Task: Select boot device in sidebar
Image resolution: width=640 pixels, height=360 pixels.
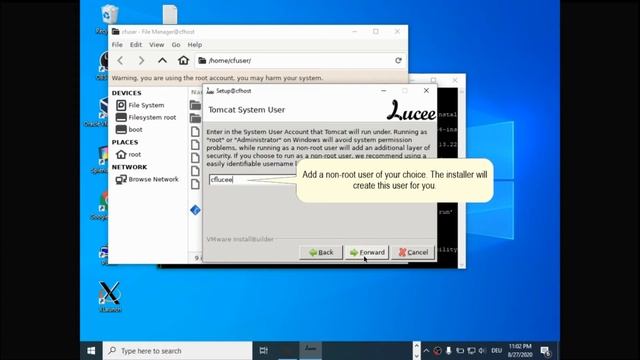Action: click(129, 129)
